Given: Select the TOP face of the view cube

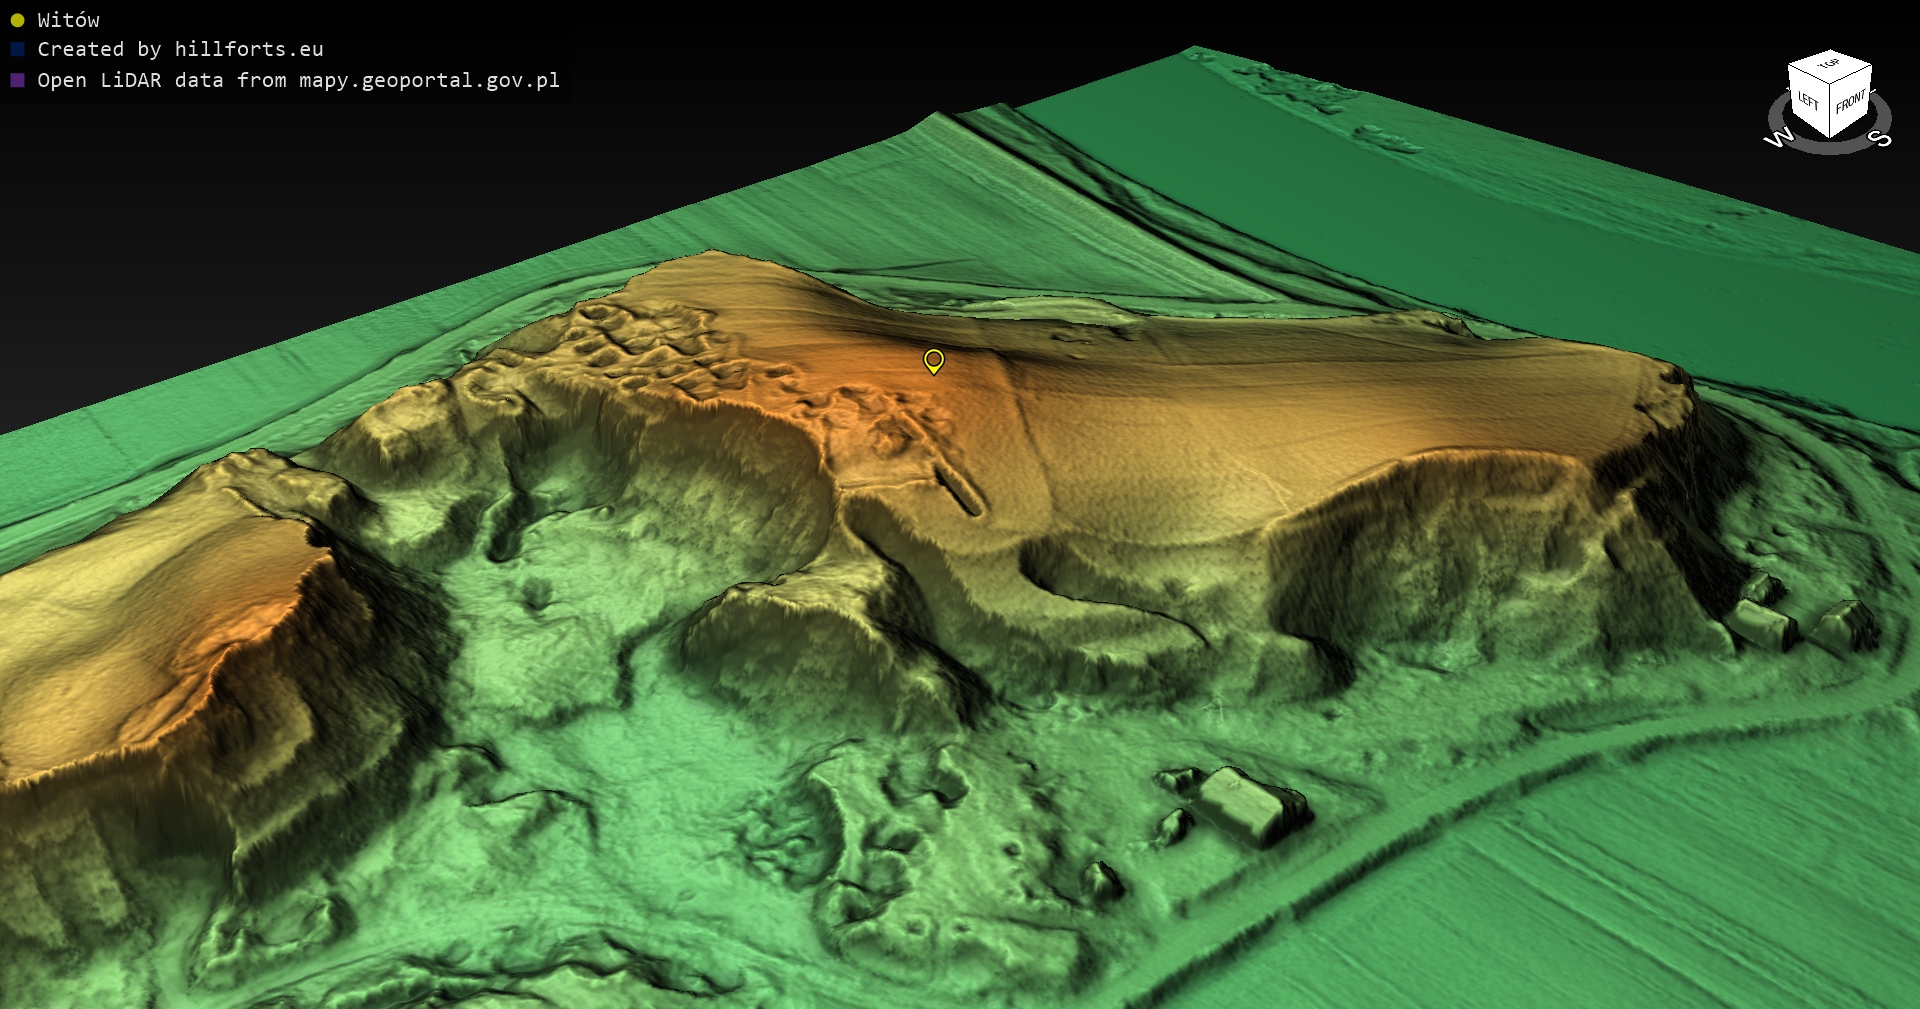Looking at the screenshot, I should [1829, 64].
